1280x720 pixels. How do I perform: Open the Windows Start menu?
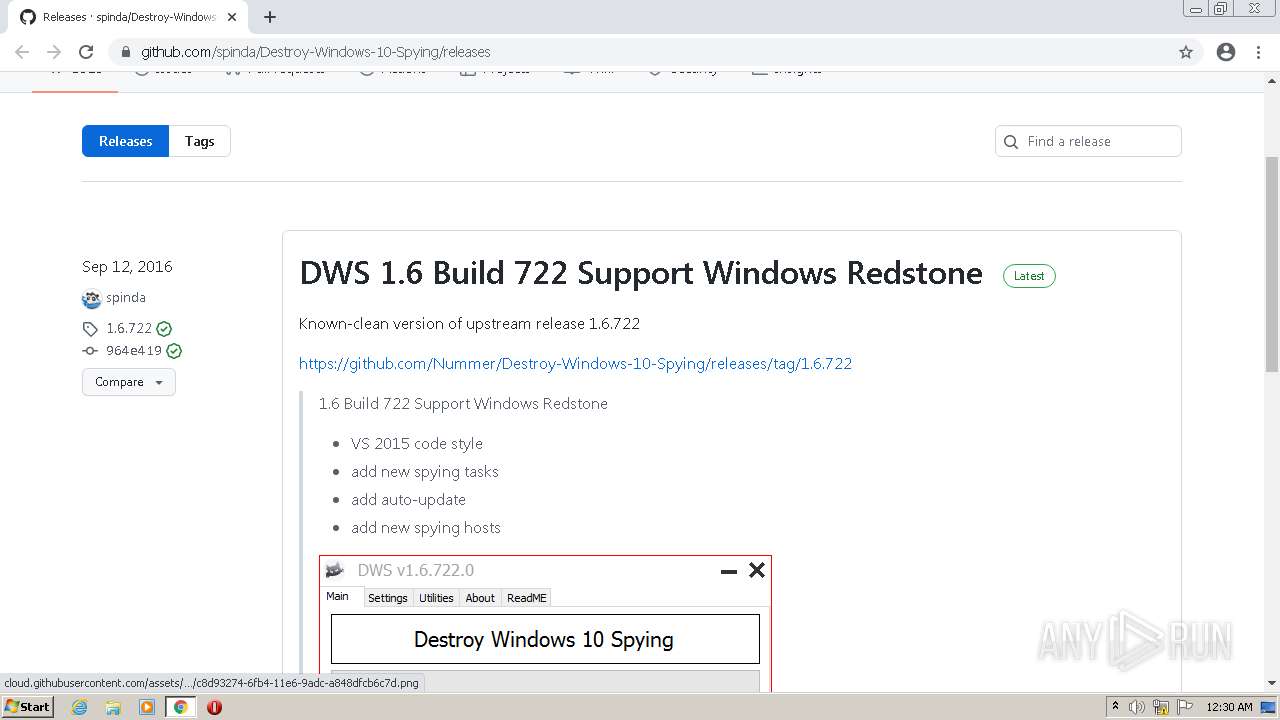coord(27,707)
